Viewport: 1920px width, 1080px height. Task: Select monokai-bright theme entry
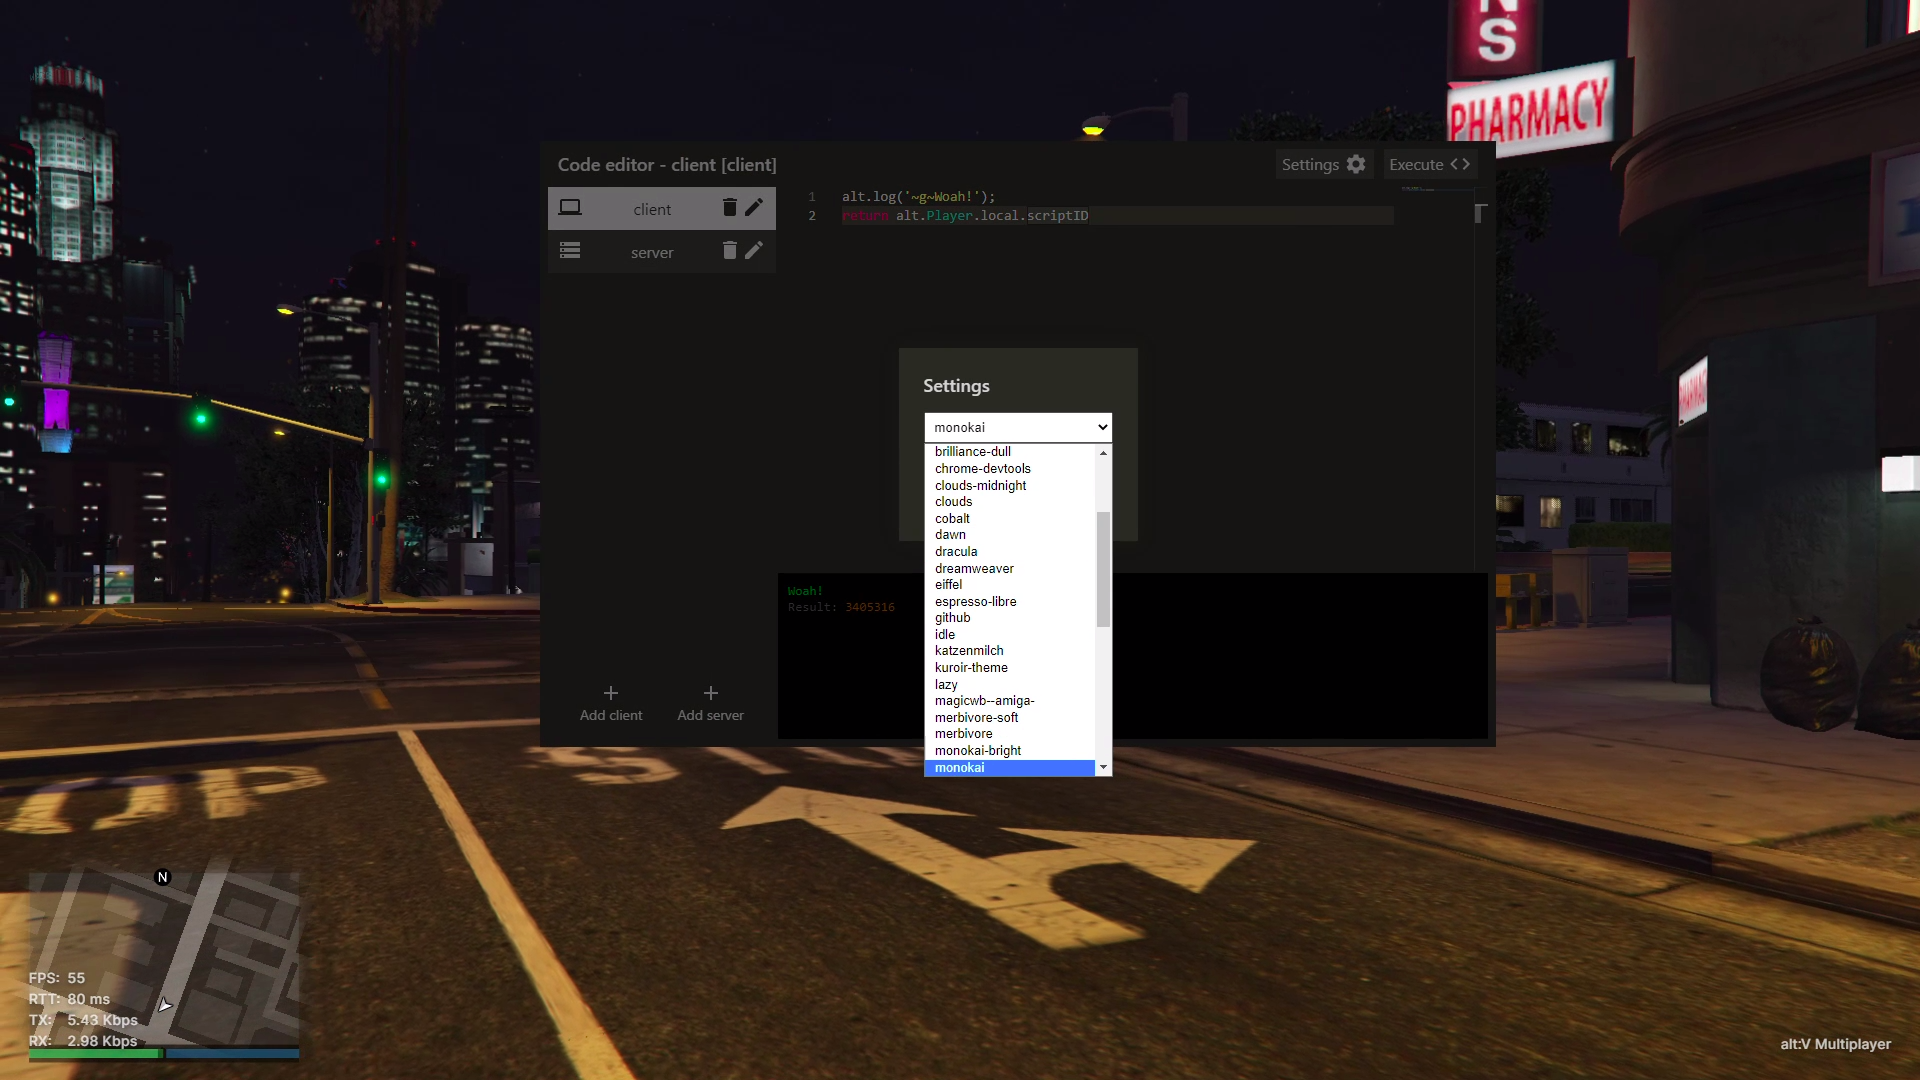pyautogui.click(x=978, y=751)
